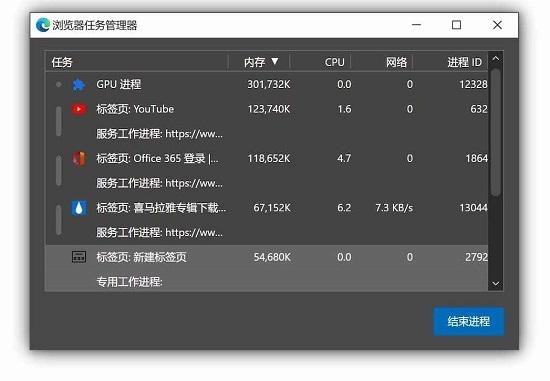Click the scrollbar down arrow
This screenshot has height=381, width=550.
(496, 283)
